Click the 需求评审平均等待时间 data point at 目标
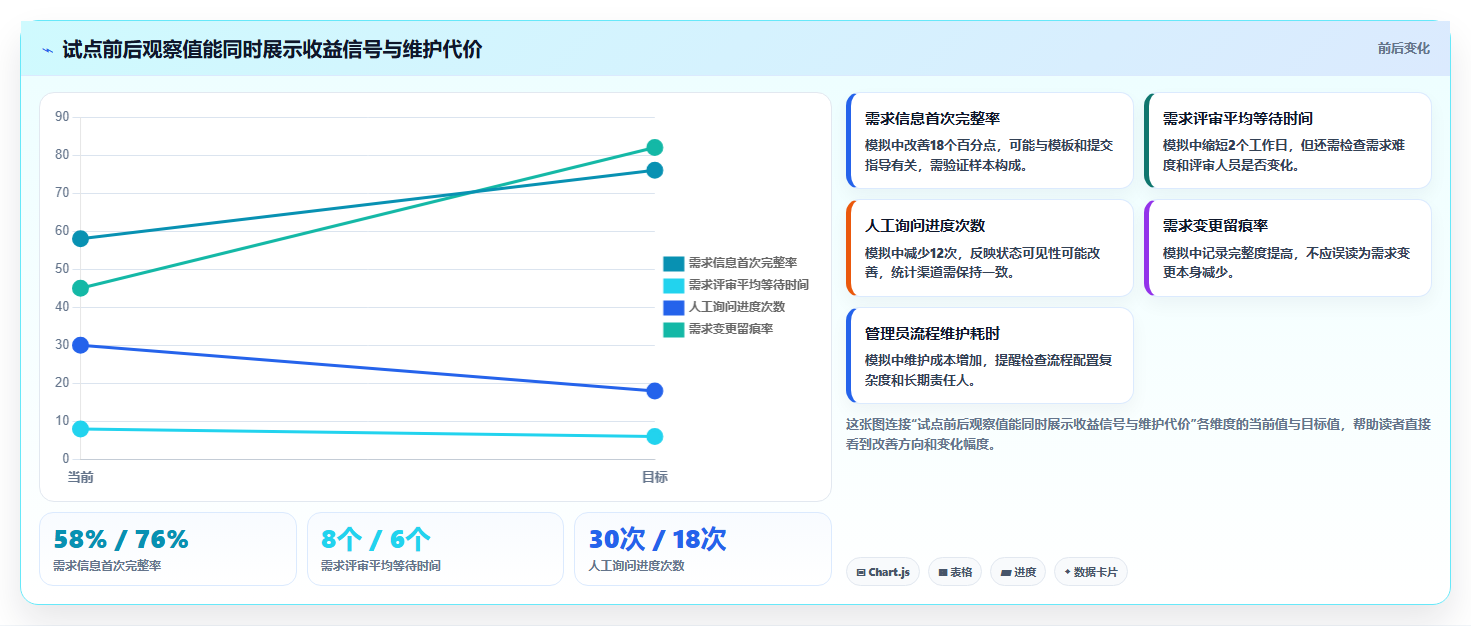This screenshot has height=626, width=1471. coord(655,436)
